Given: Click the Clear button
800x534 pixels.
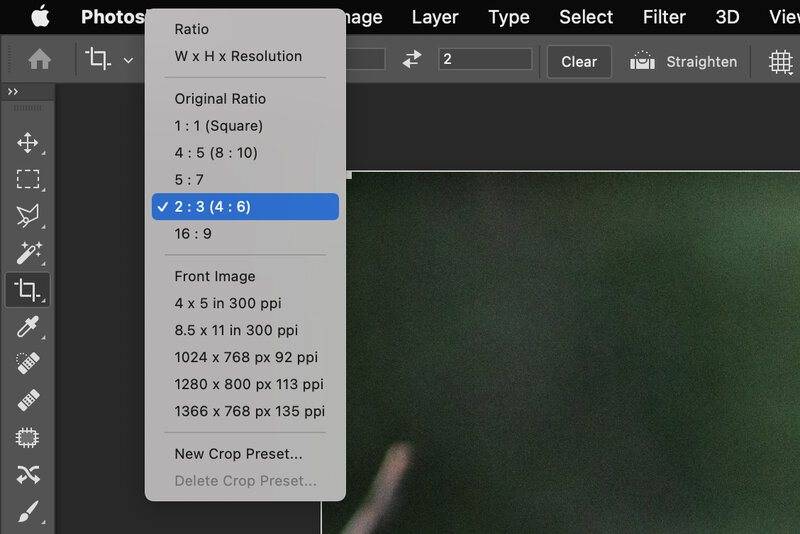Looking at the screenshot, I should coord(579,62).
